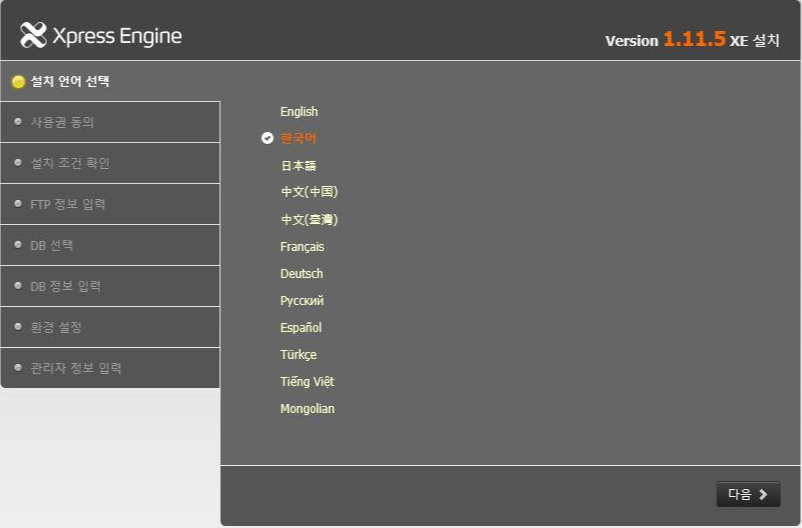Viewport: 802px width, 528px height.
Task: Select English as install language
Action: 299,112
